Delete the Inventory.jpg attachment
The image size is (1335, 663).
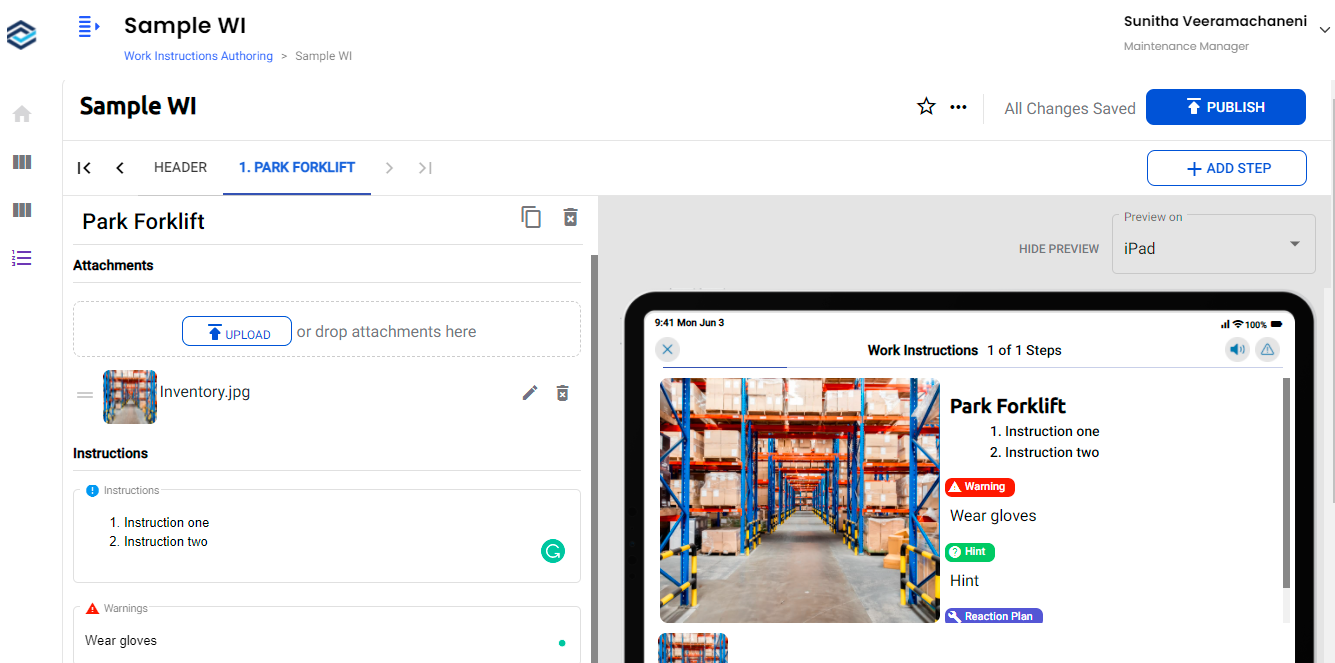point(563,393)
